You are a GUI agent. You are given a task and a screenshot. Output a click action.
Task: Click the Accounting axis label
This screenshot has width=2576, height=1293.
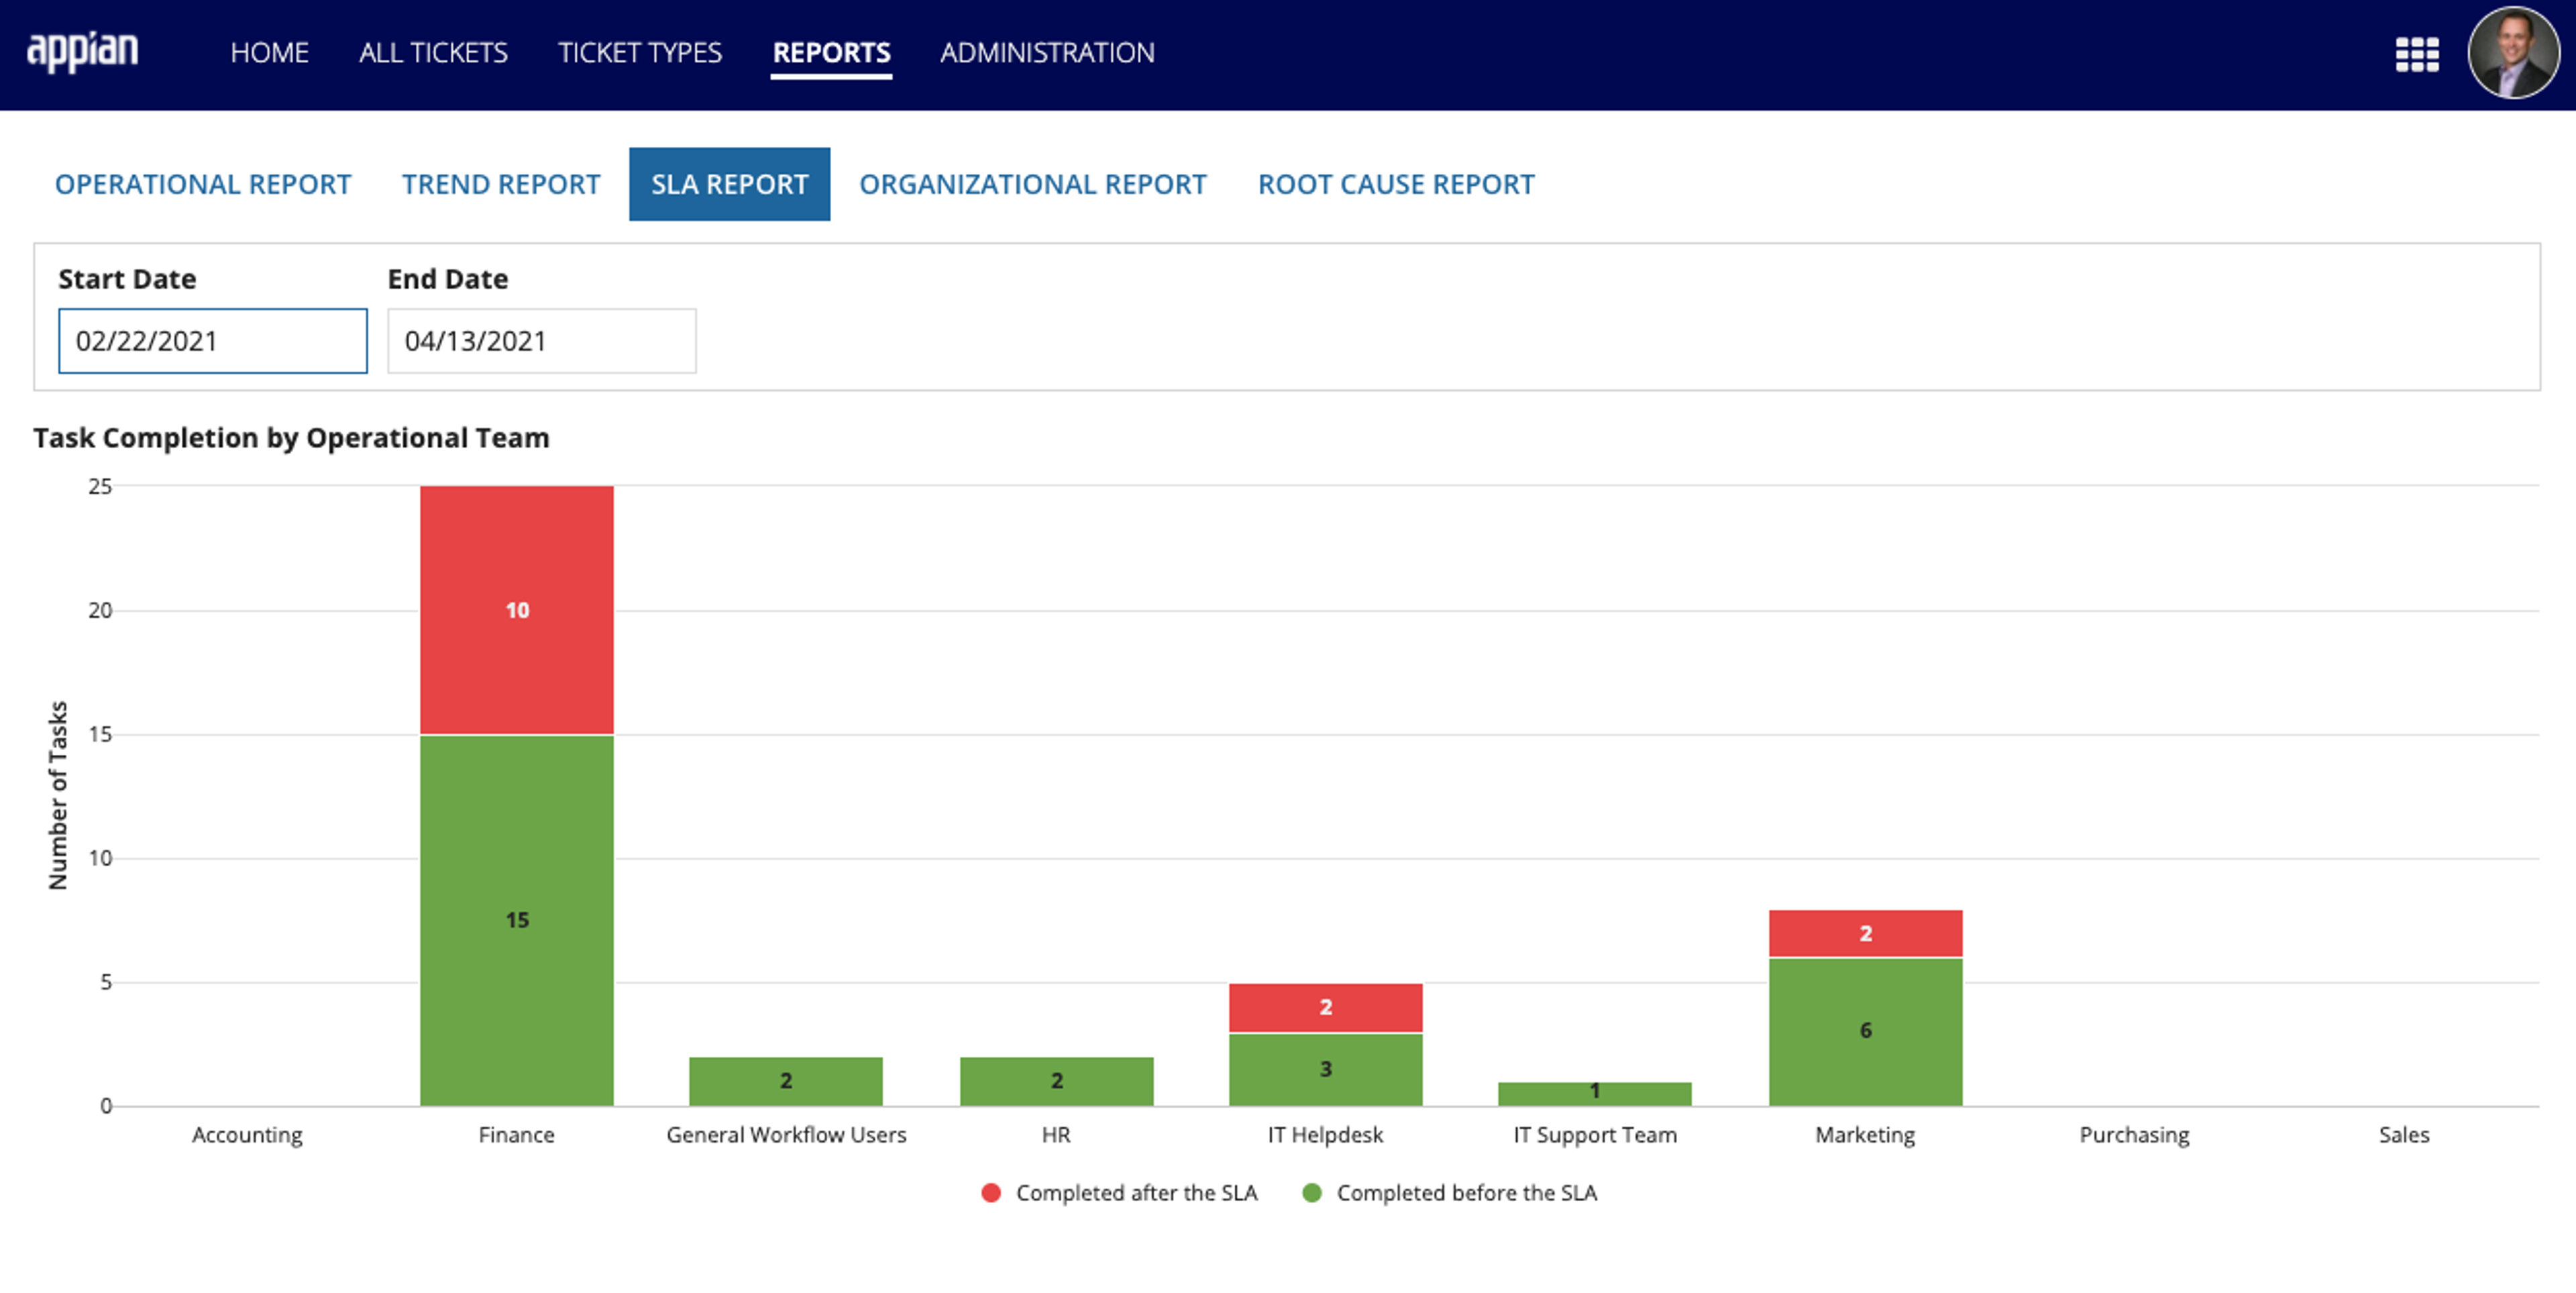coord(247,1135)
